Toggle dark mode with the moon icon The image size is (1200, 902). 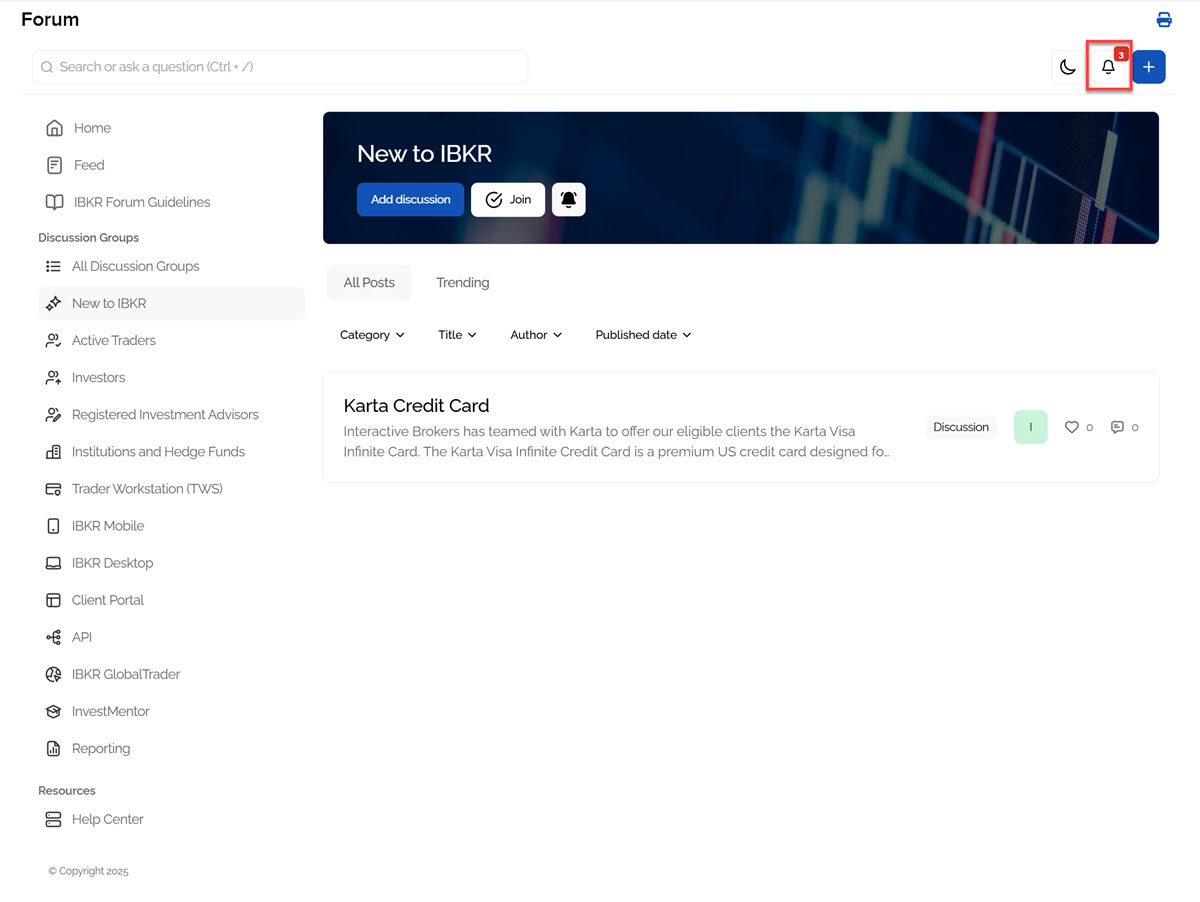click(1067, 66)
